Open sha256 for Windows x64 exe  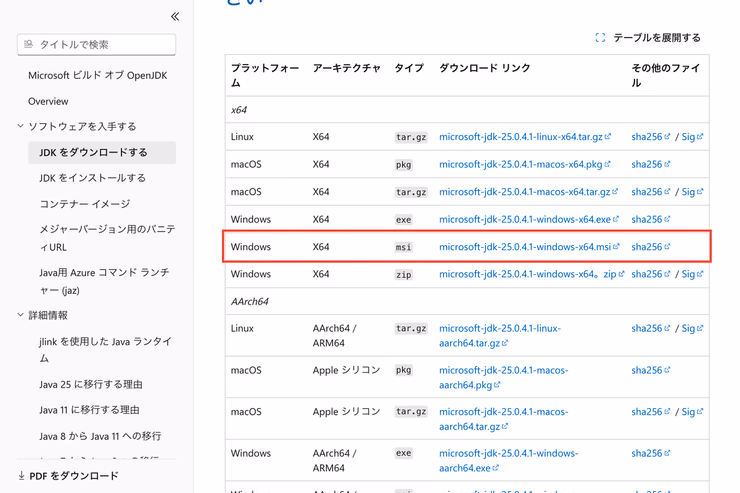tap(650, 219)
